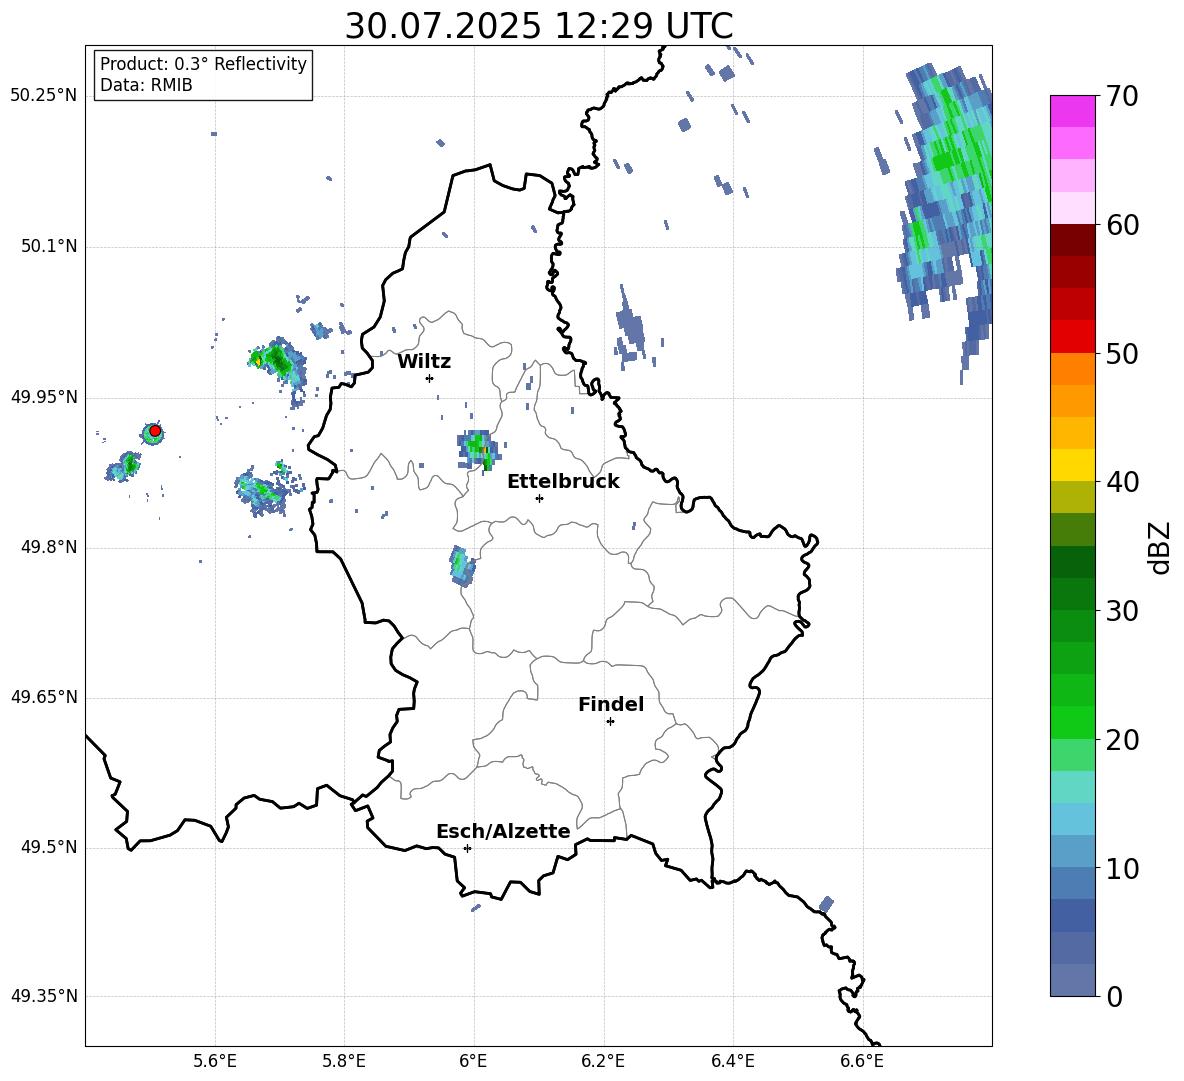Viewport: 1184px width, 1081px height.
Task: Click the 'Data: RMIB' text
Action: [x=146, y=85]
